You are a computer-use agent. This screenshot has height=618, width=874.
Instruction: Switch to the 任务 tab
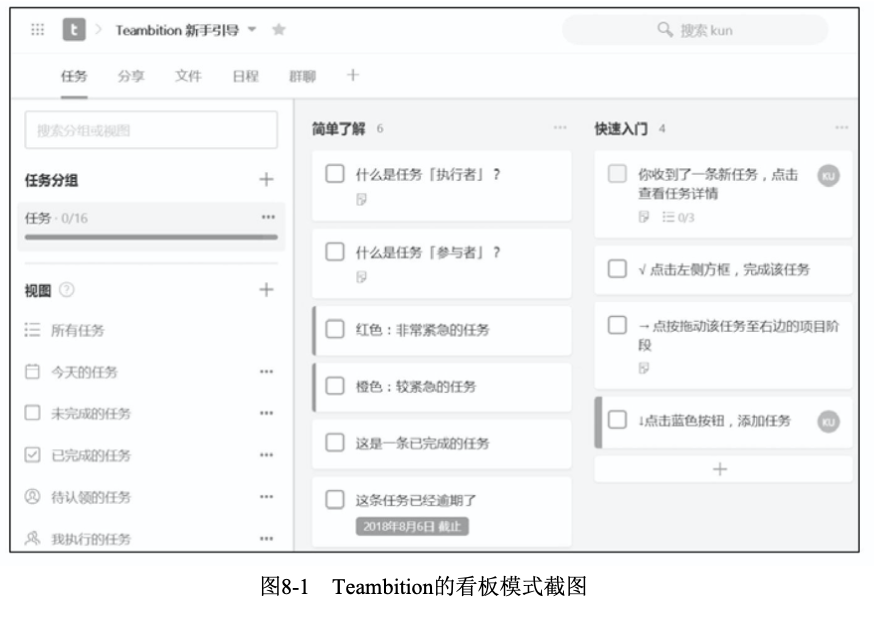(x=74, y=76)
